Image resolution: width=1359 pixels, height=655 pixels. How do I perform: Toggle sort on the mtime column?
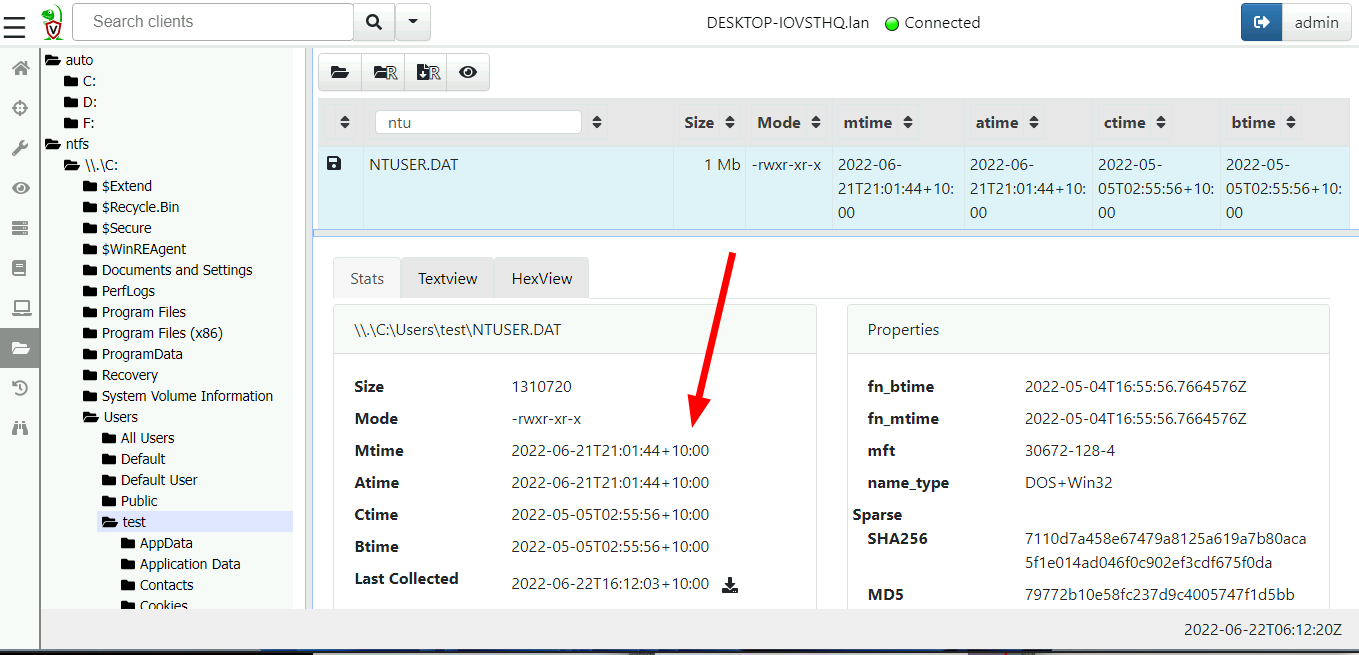(x=908, y=123)
